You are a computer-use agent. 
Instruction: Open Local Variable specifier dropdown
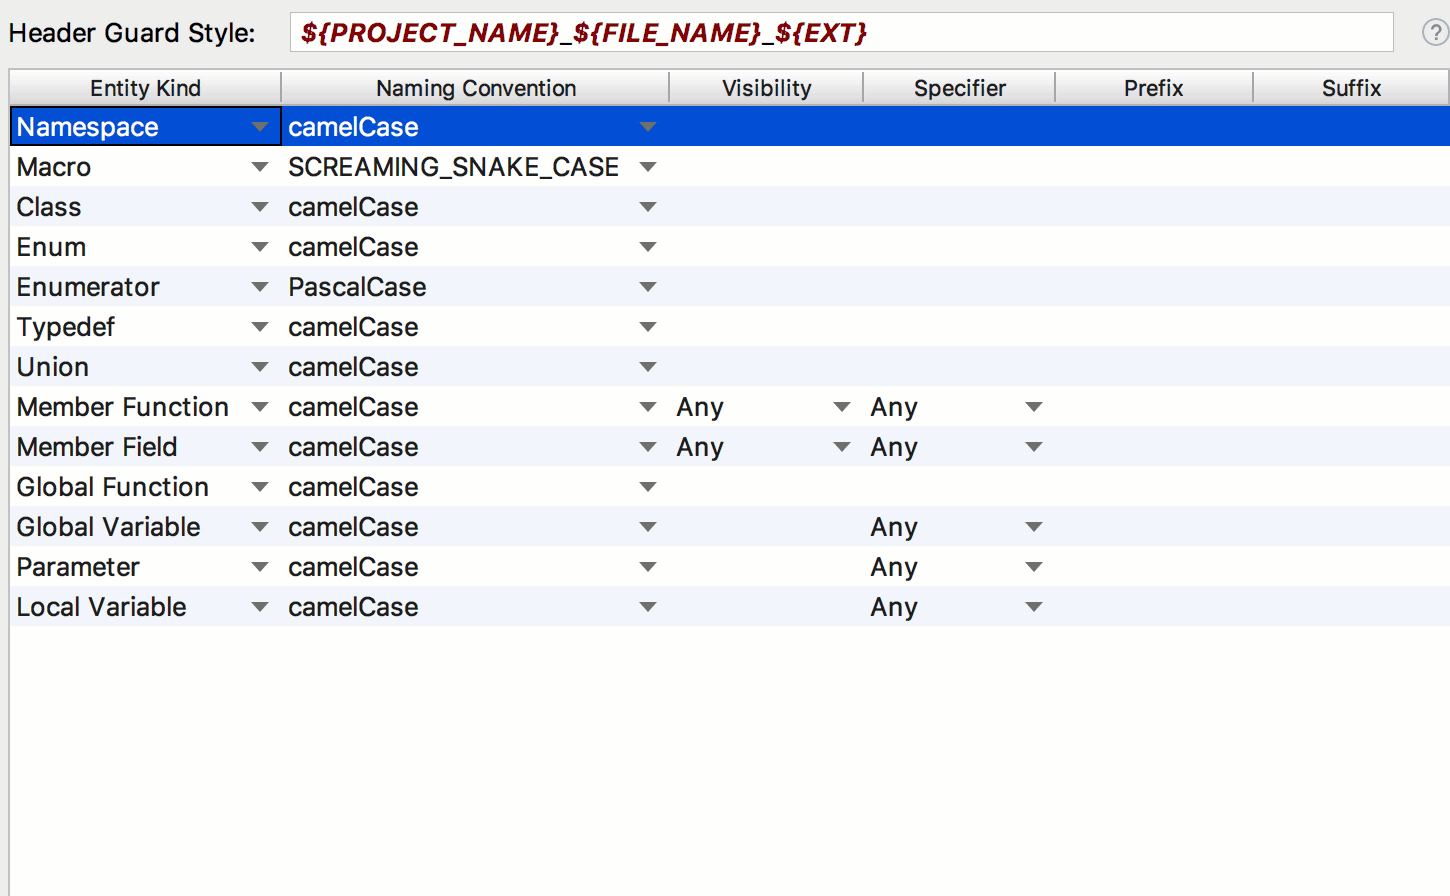[1034, 607]
